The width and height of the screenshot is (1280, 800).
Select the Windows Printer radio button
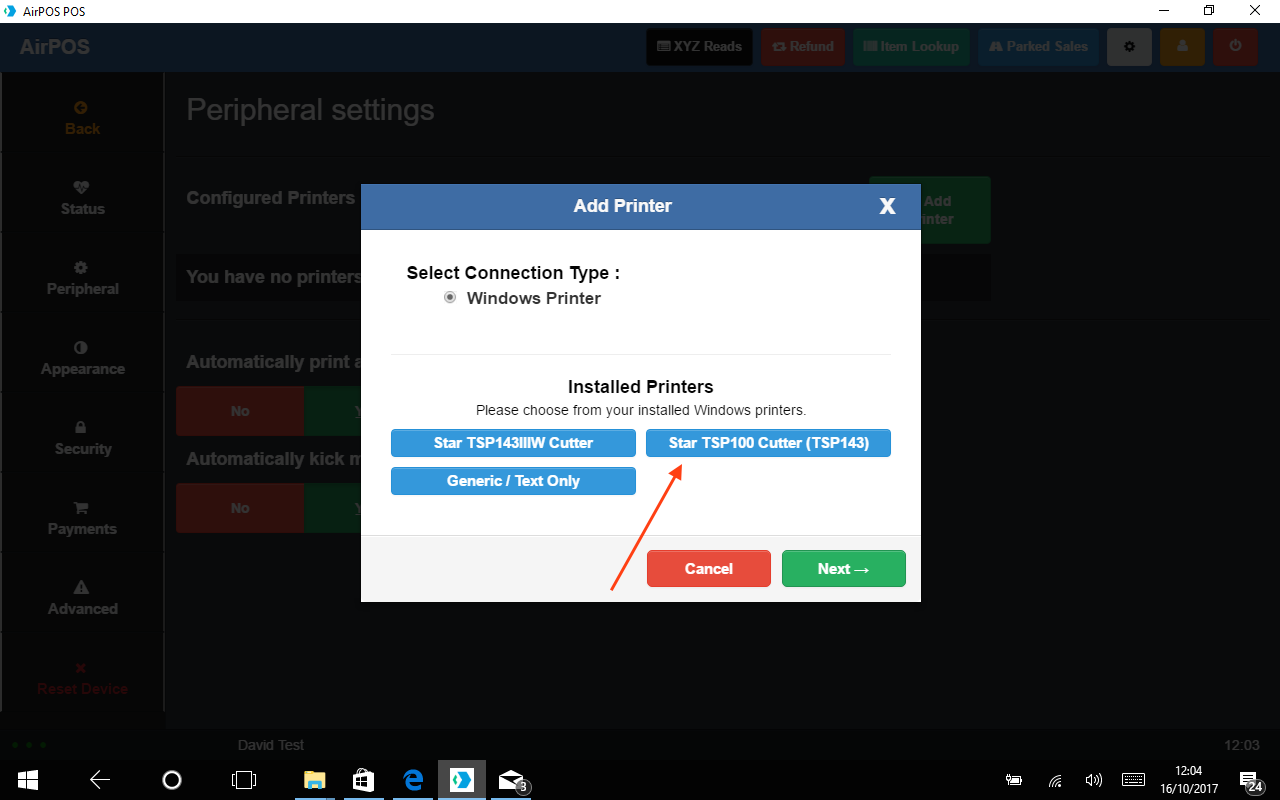(450, 298)
